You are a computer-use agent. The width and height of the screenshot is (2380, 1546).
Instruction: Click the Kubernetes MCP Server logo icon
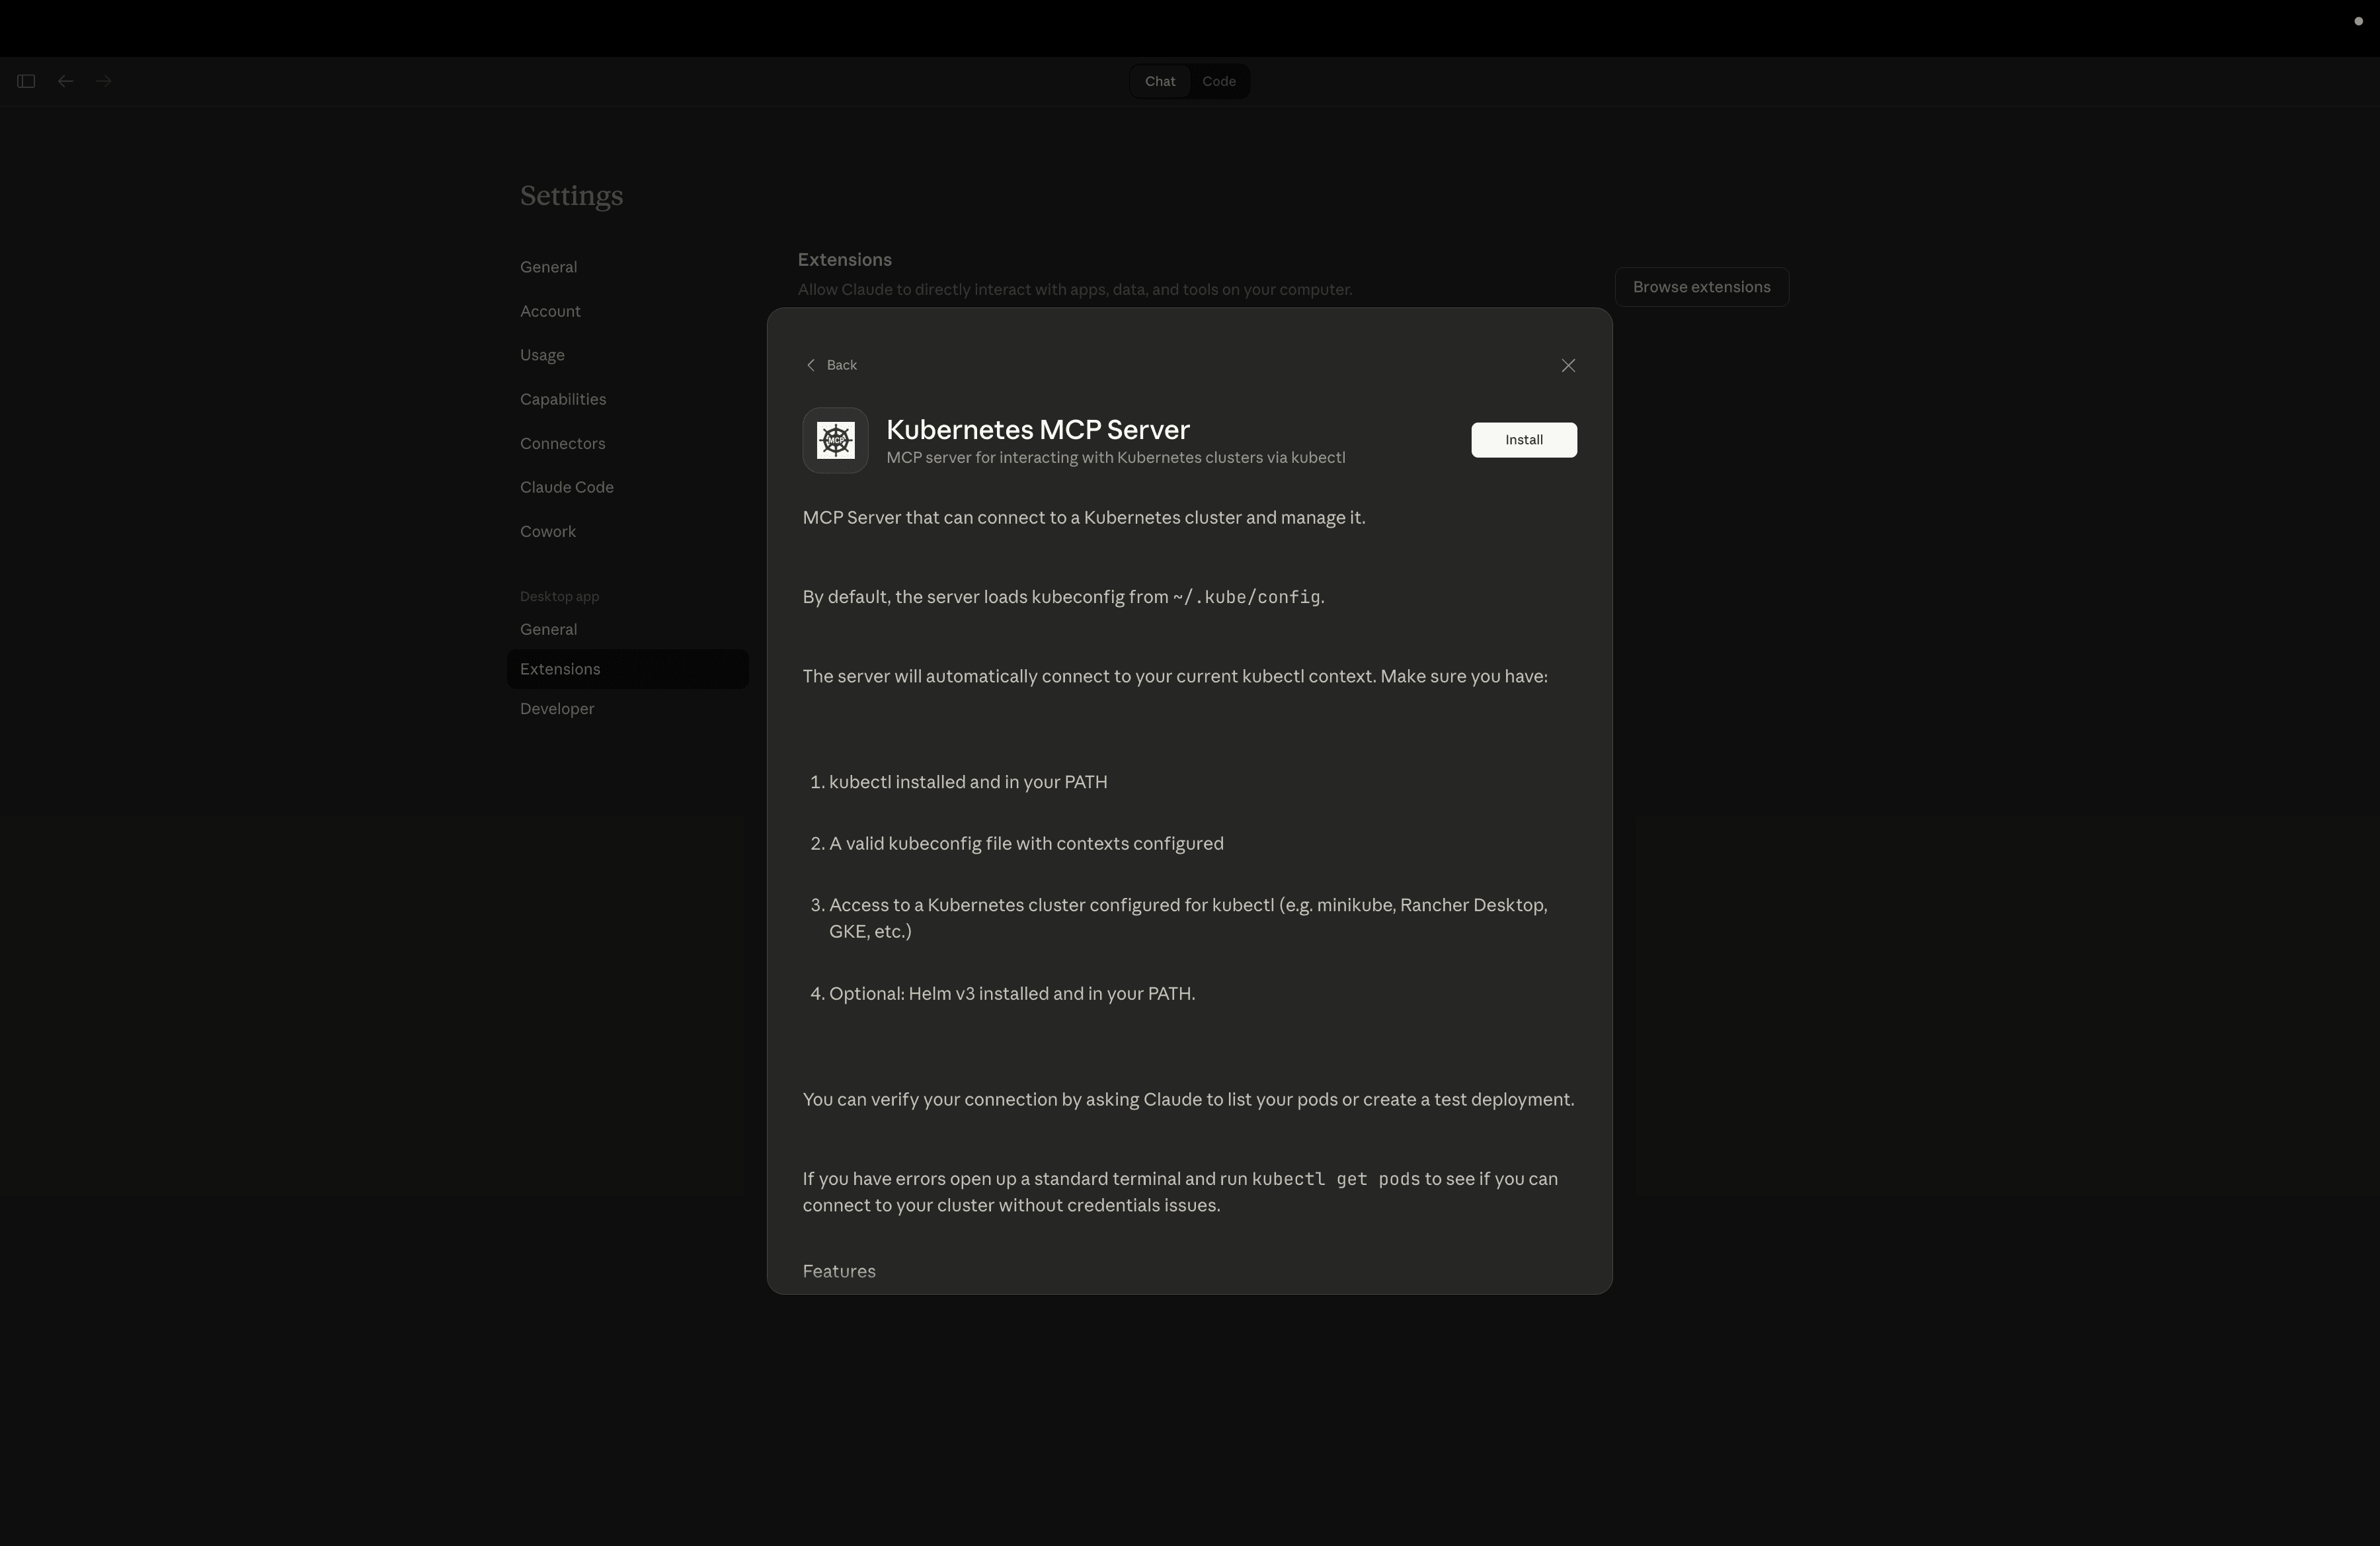(x=835, y=440)
